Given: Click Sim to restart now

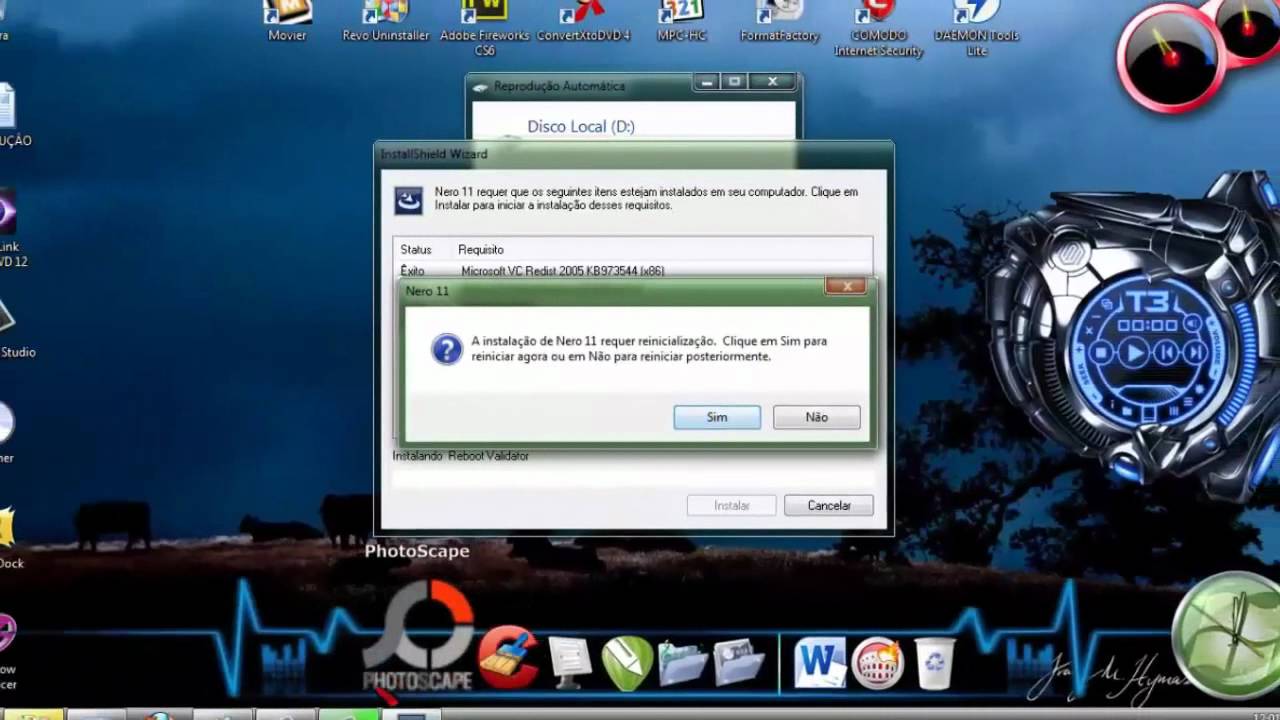Looking at the screenshot, I should click(x=717, y=417).
